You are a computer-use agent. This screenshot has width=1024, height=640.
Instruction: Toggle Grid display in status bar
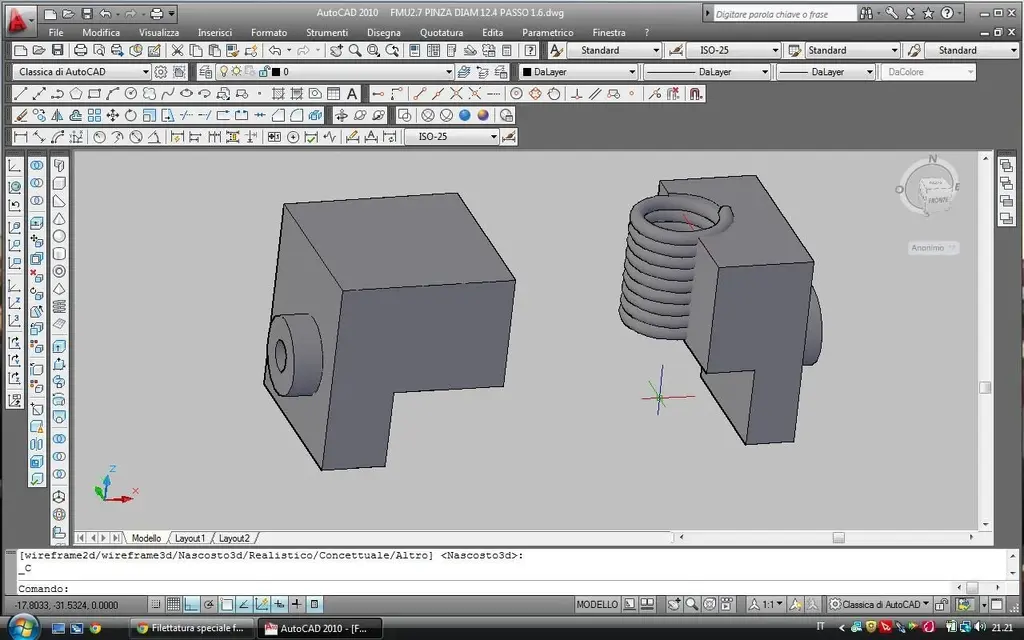[x=174, y=604]
